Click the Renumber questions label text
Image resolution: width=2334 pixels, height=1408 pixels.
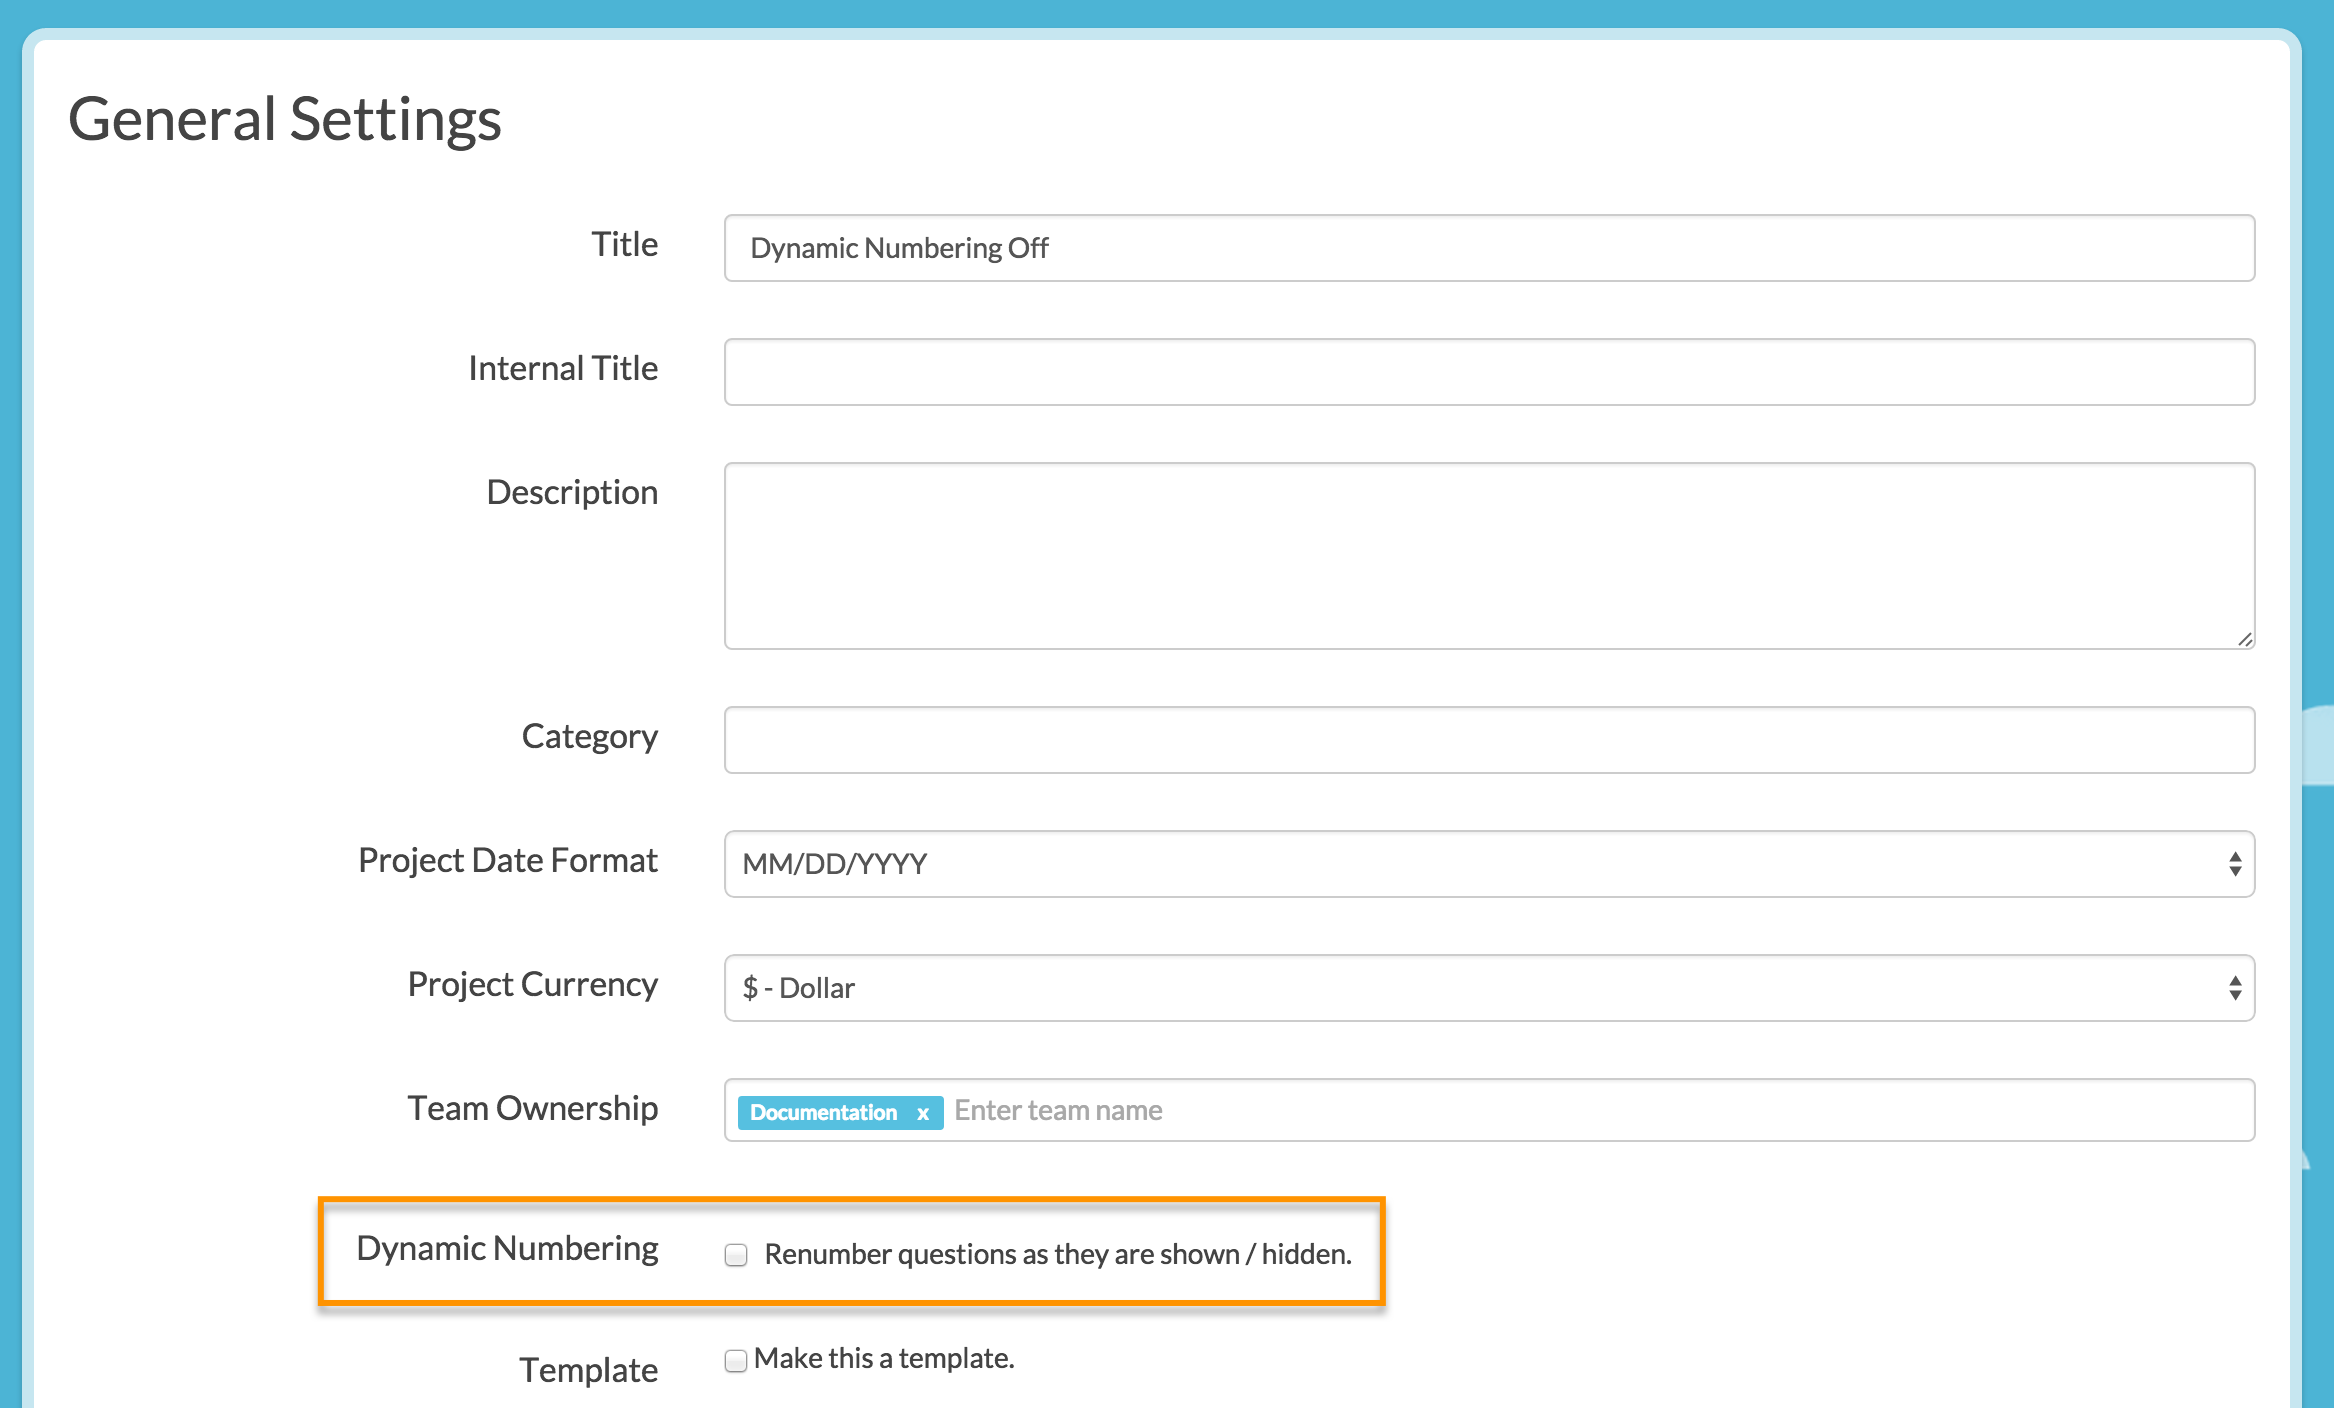pos(1057,1255)
